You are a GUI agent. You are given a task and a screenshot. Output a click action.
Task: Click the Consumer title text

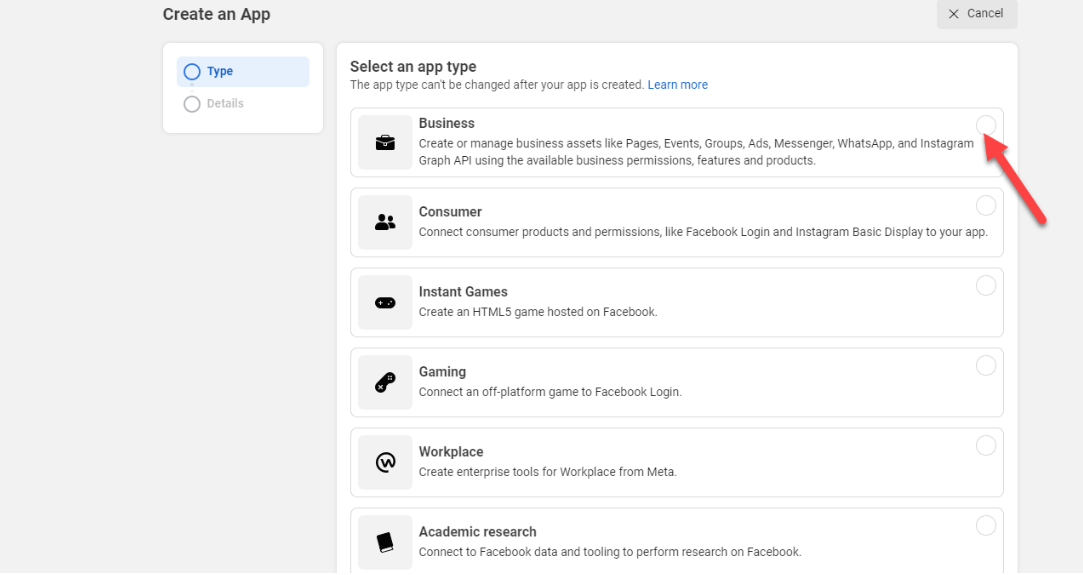450,212
